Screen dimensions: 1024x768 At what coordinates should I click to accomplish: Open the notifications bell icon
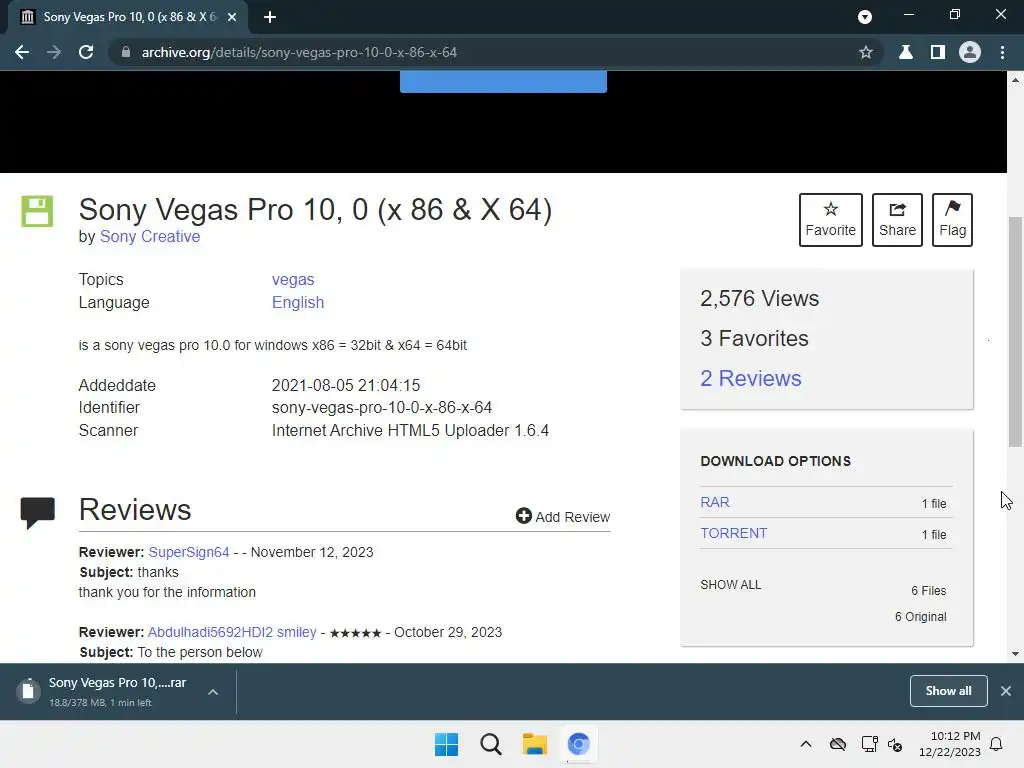[996, 744]
